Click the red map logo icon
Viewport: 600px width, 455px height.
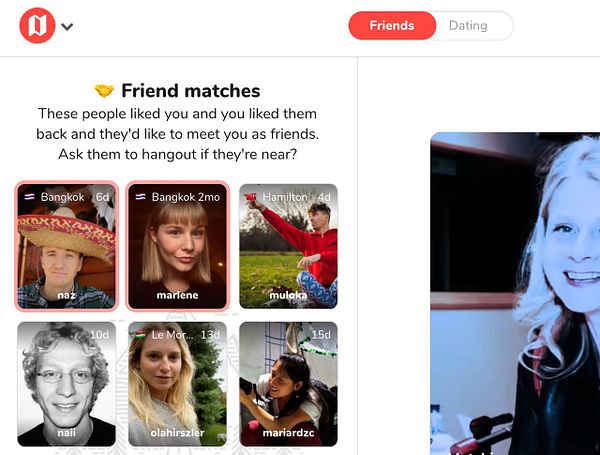click(x=37, y=26)
